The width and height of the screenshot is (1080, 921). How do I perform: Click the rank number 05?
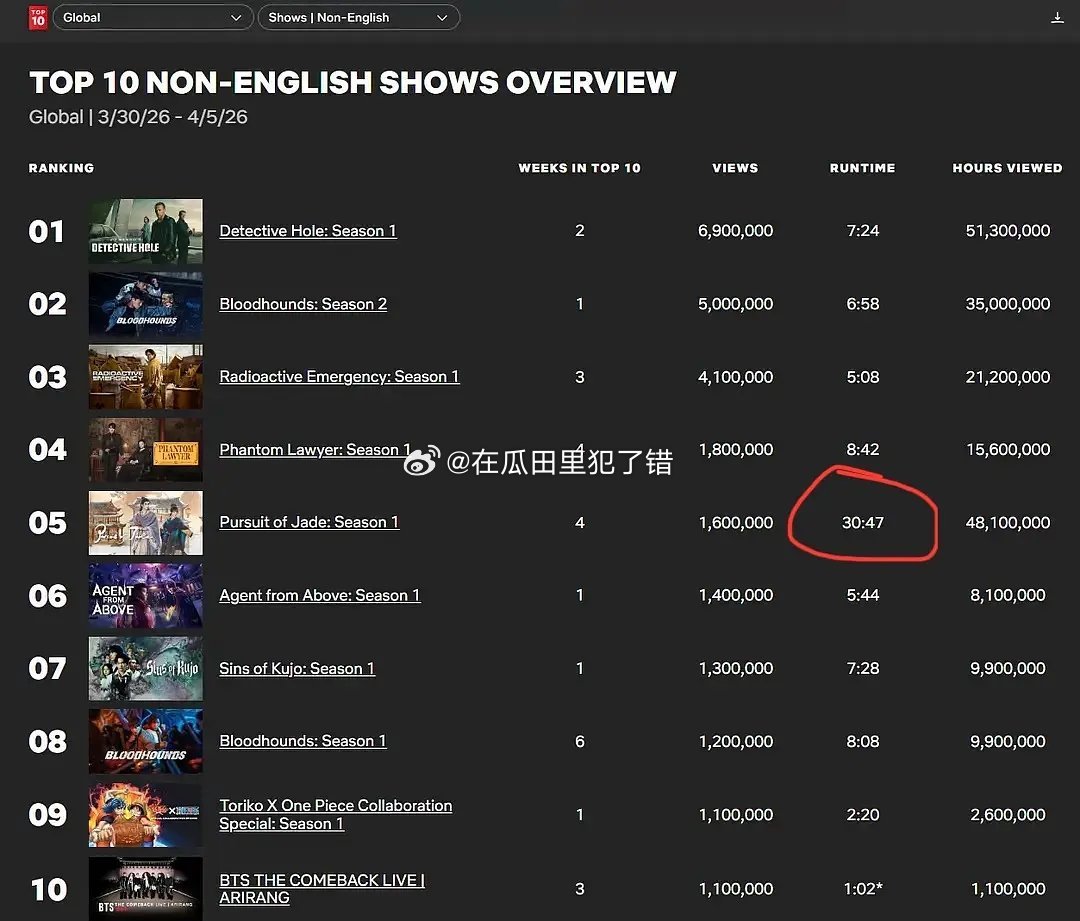[48, 523]
